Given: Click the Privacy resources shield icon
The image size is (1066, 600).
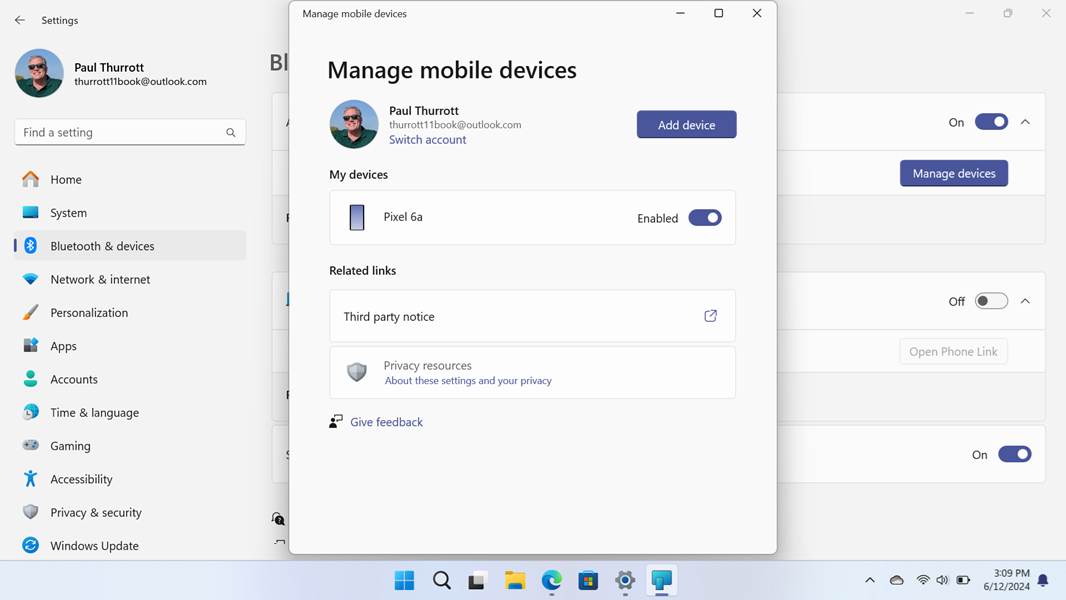Looking at the screenshot, I should 357,372.
